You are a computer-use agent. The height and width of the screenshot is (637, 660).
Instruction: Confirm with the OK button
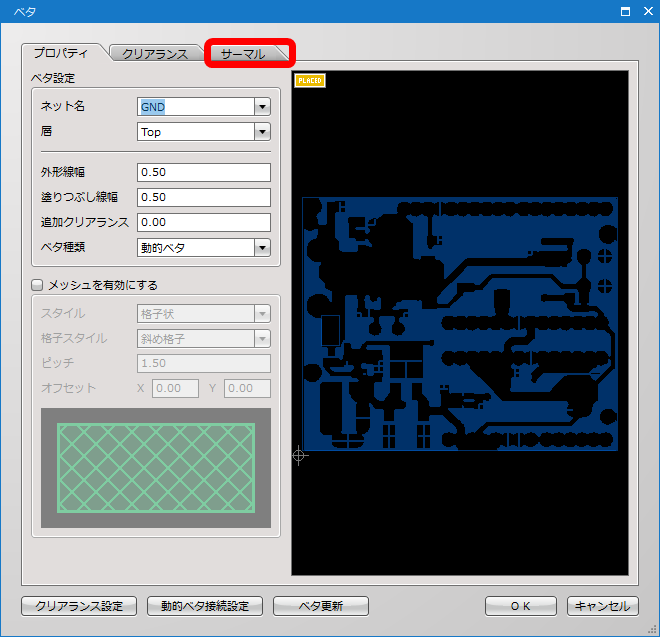point(521,606)
